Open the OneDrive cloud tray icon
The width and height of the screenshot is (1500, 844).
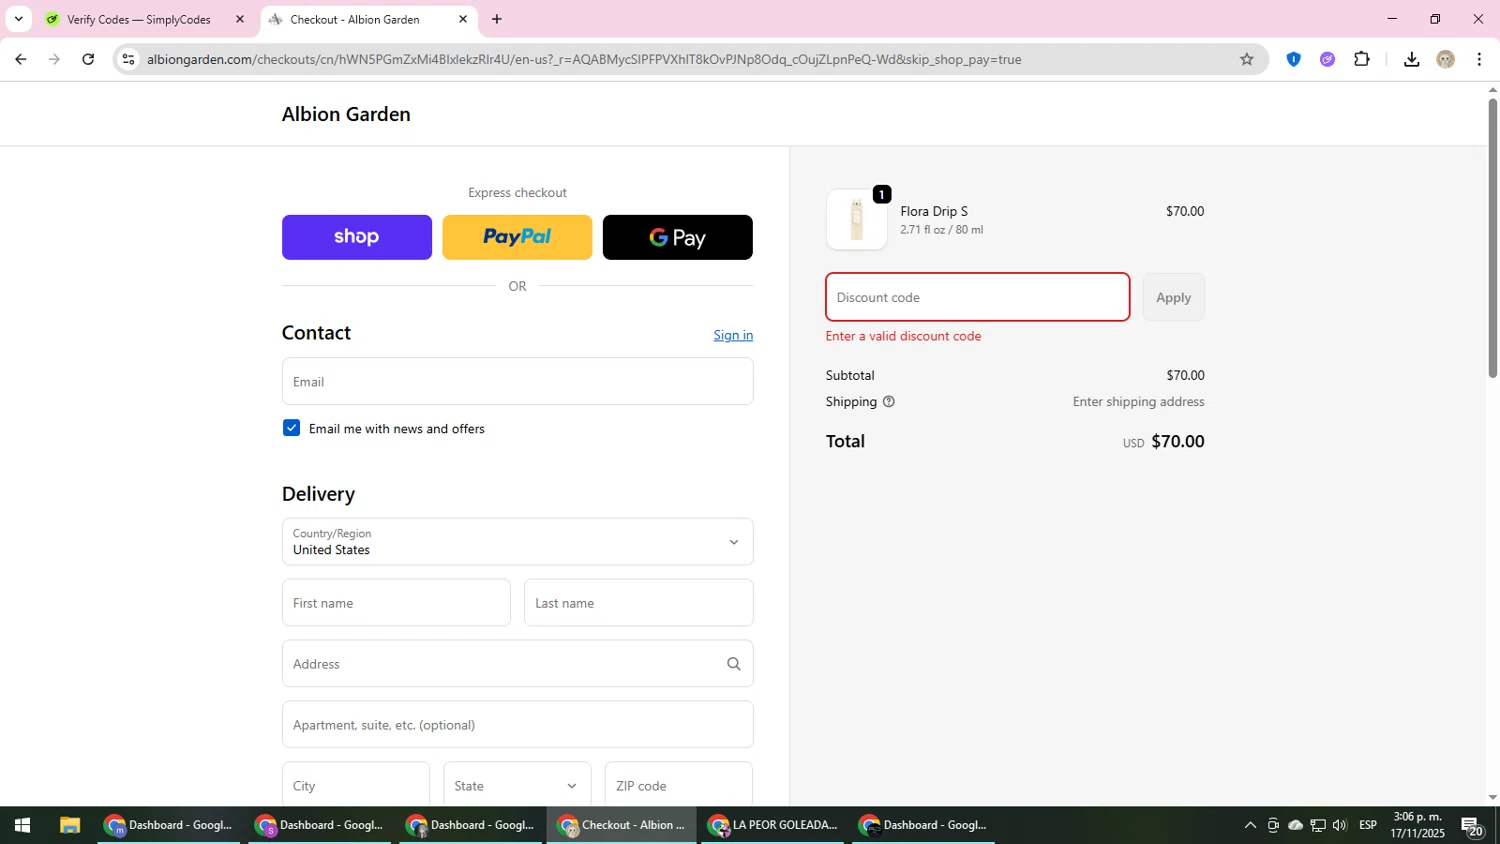tap(1295, 825)
